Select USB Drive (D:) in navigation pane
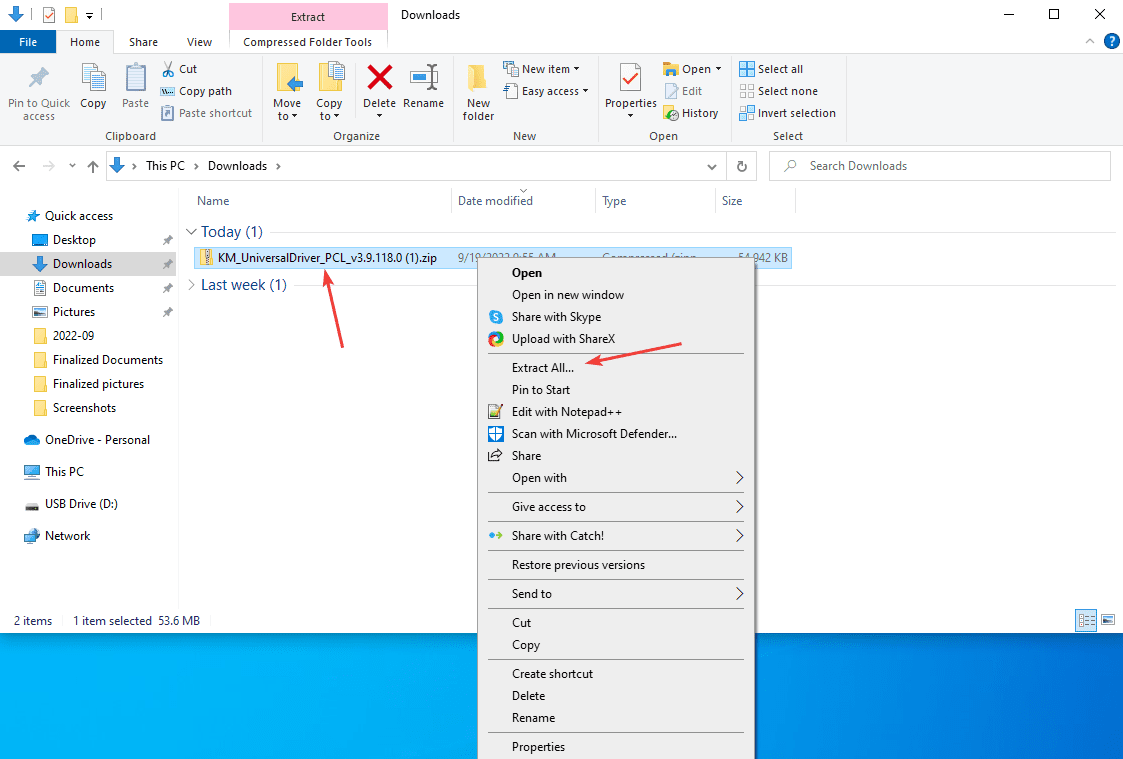 point(81,504)
